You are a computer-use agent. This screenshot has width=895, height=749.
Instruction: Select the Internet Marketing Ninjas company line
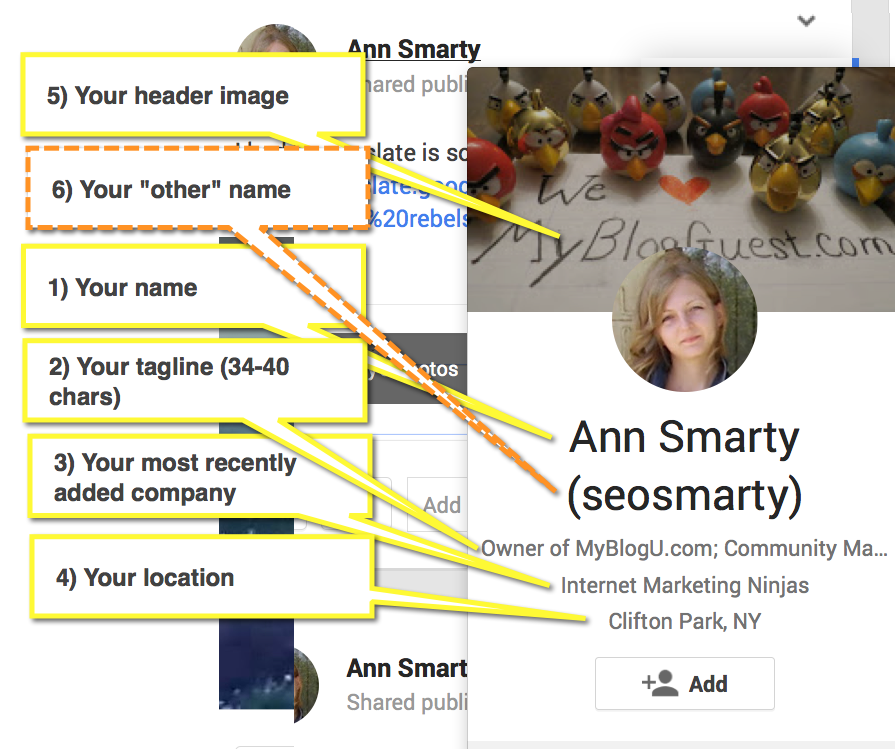(684, 585)
